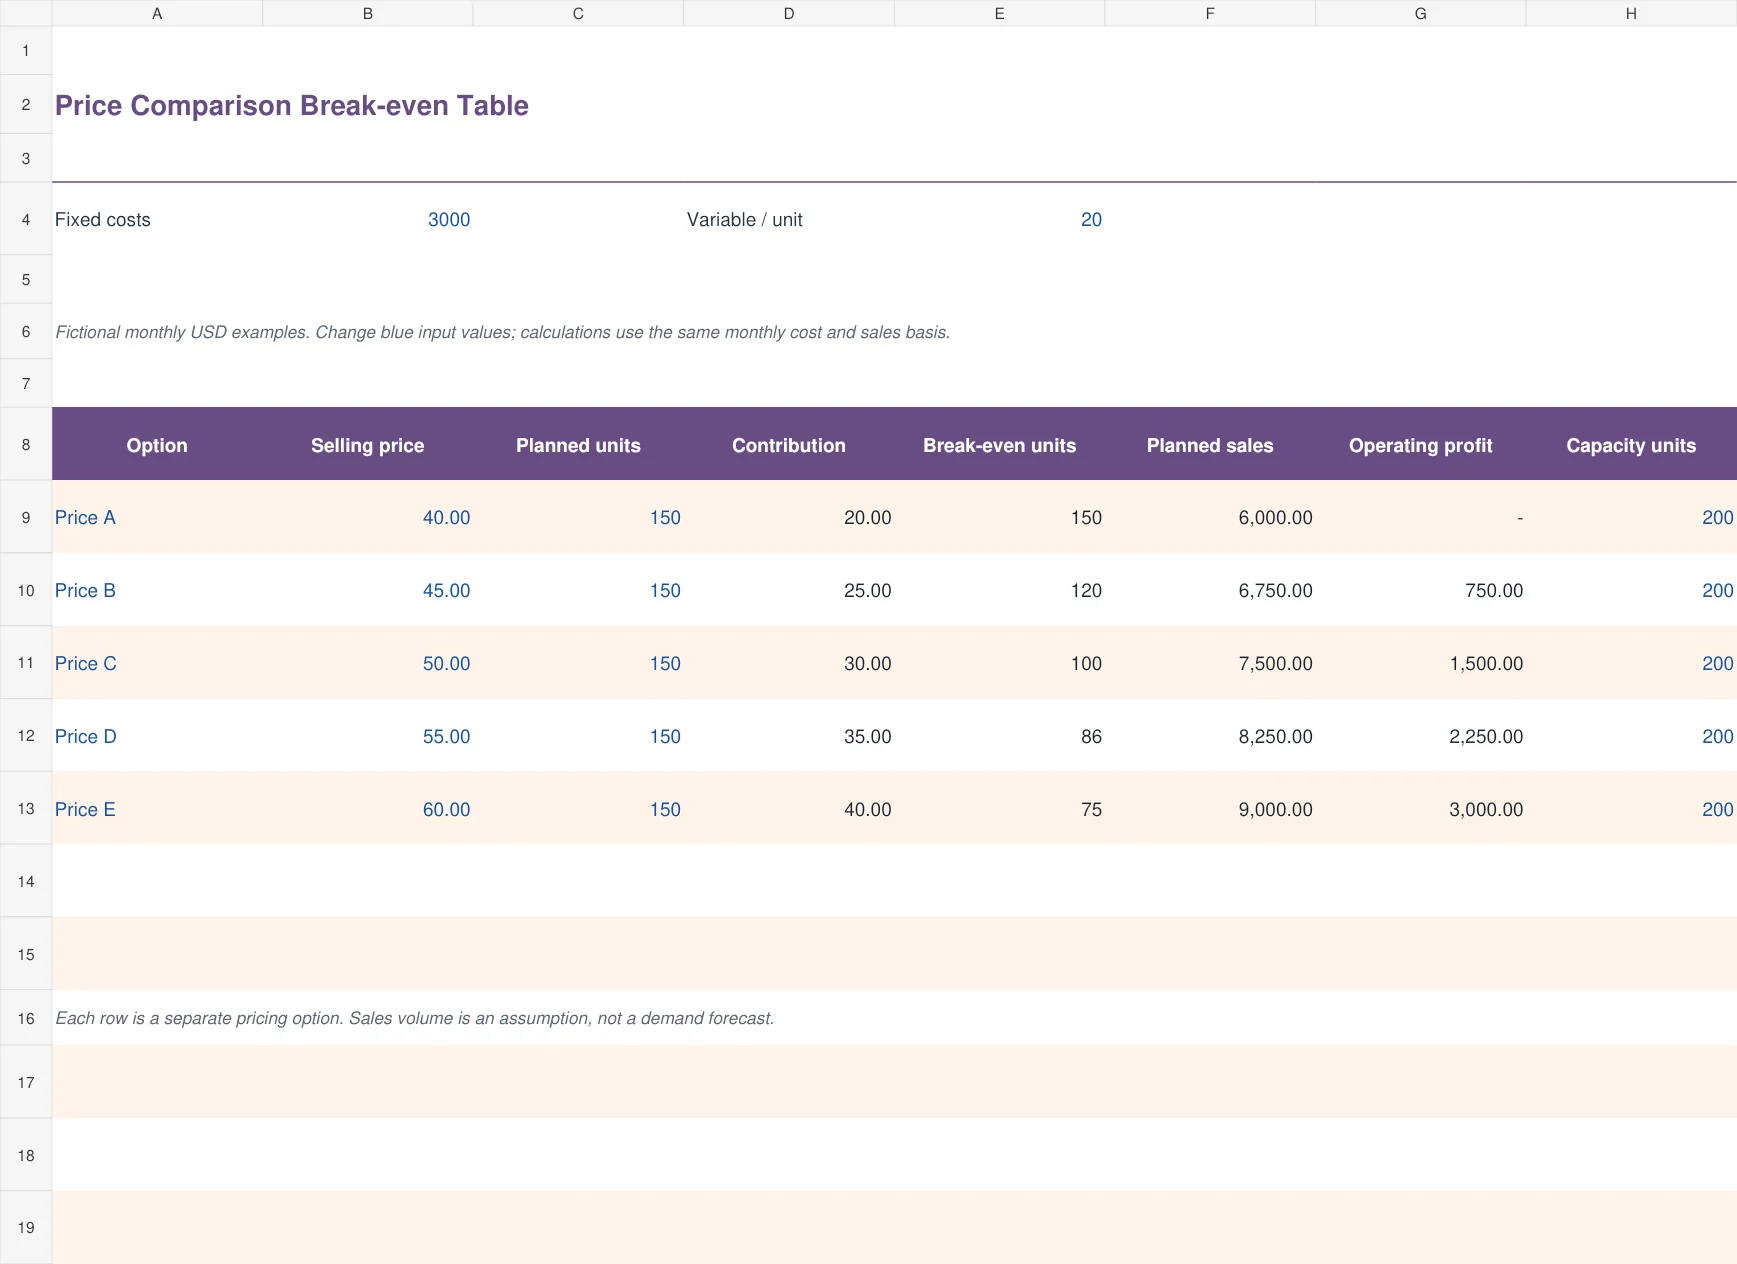Click the Fixed costs value 3000
Viewport: 1737px width, 1264px height.
pos(449,220)
